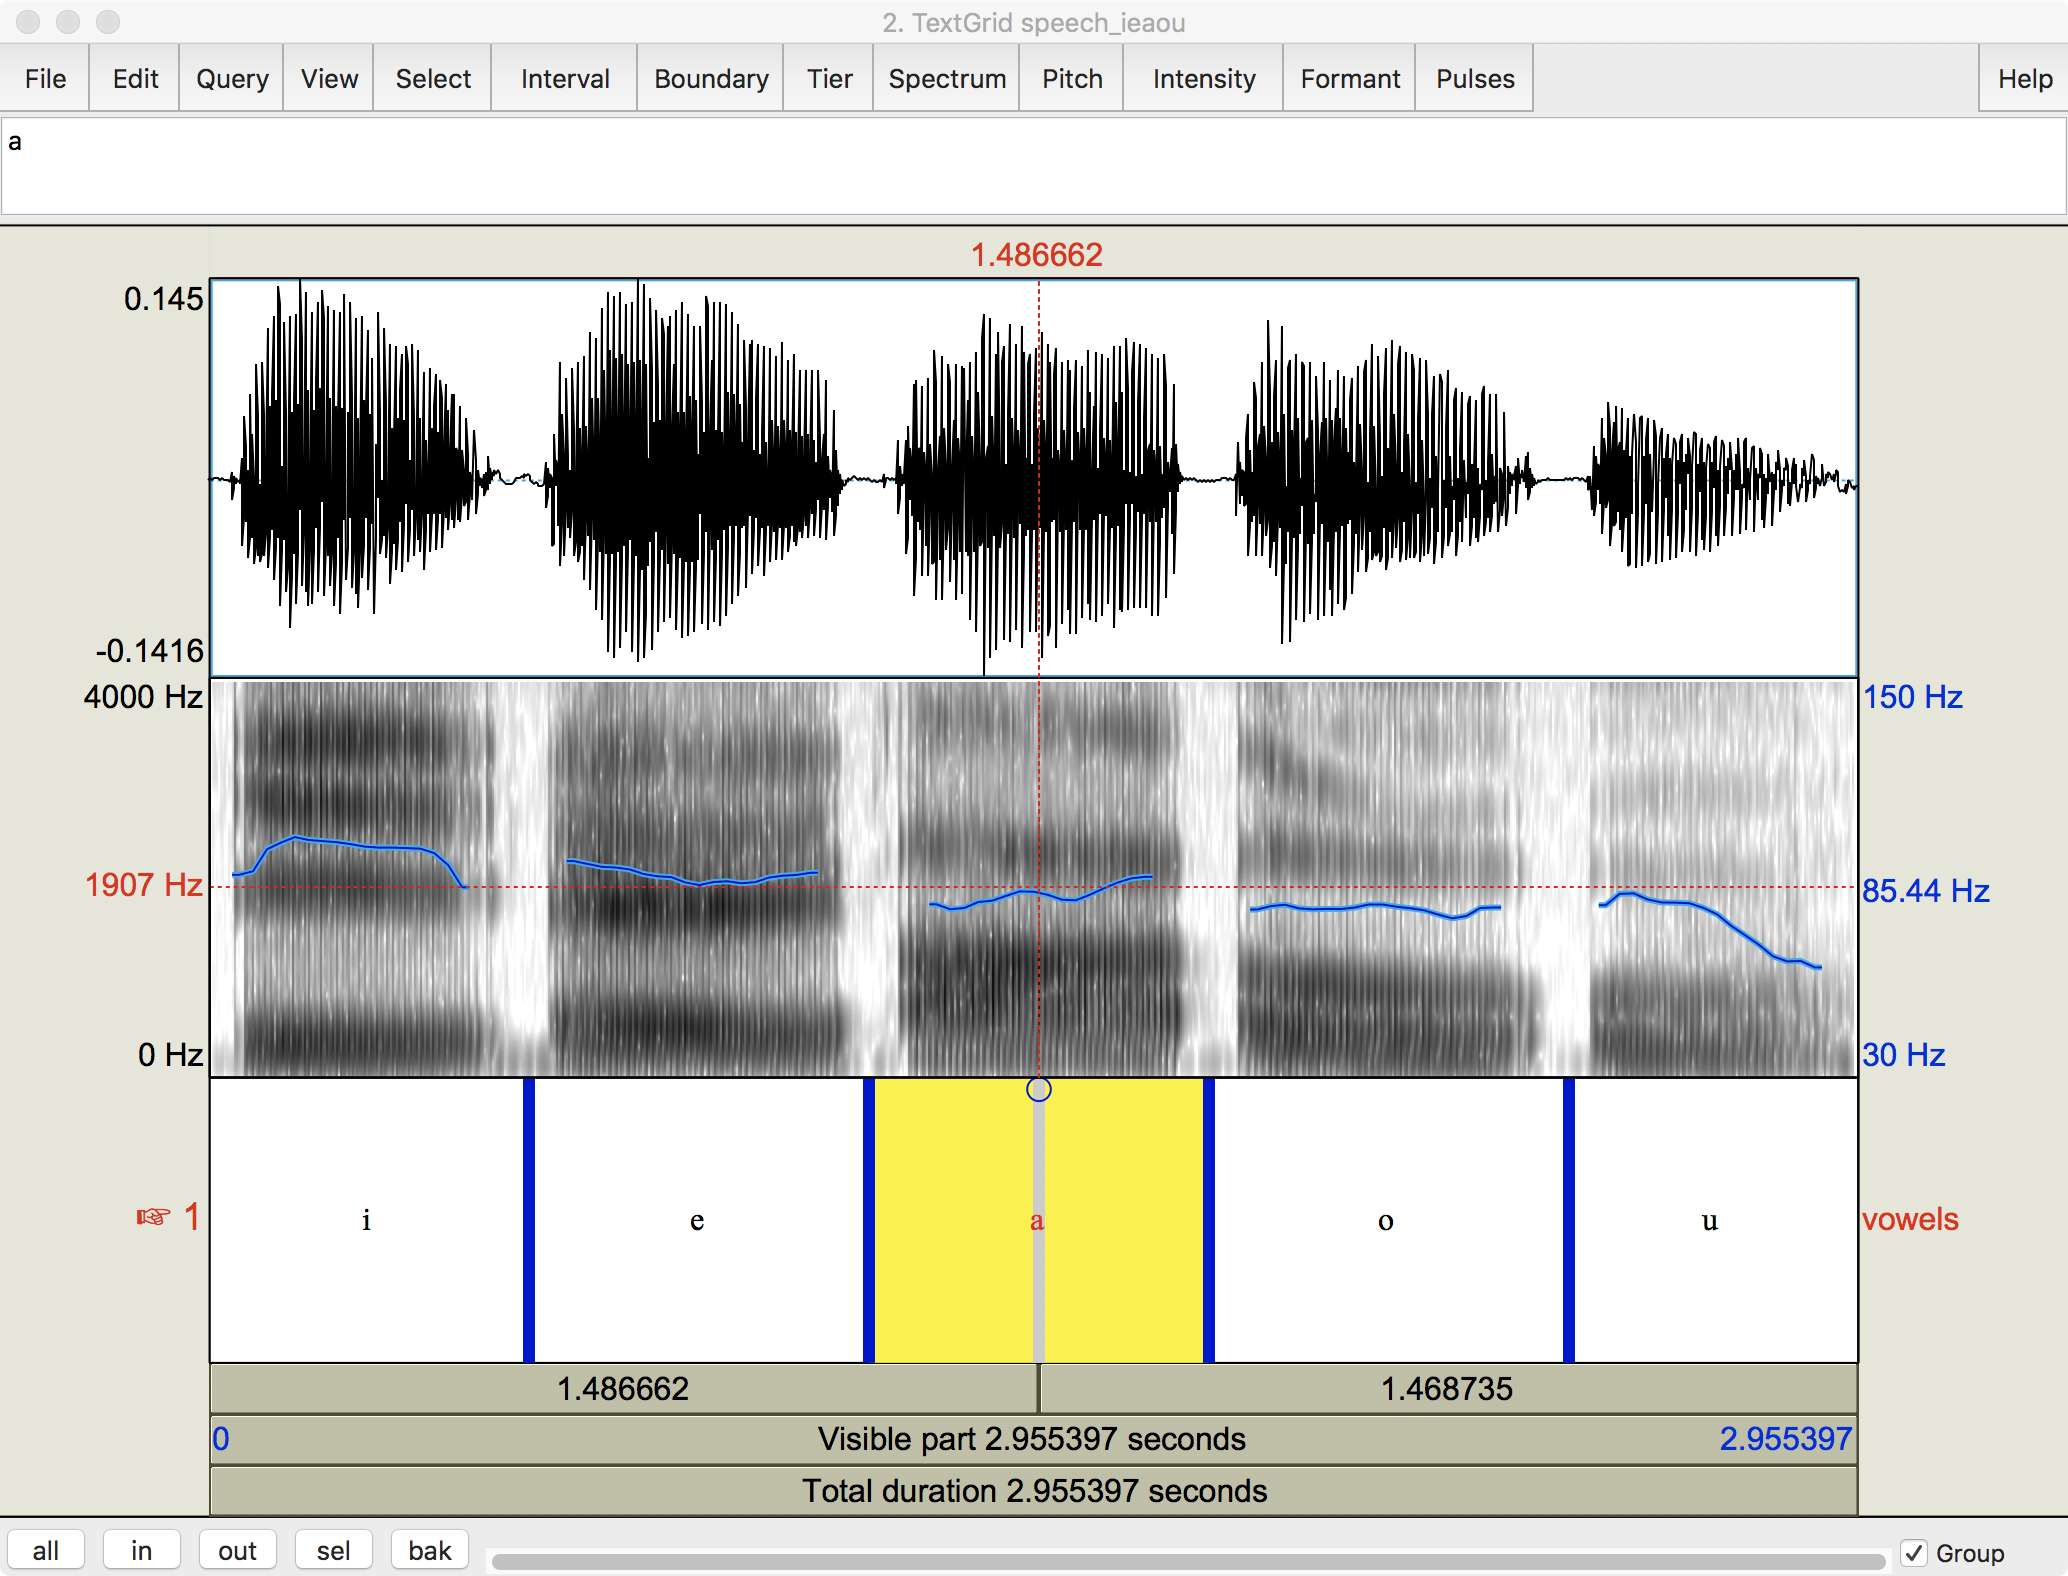Click the 30 Hz pitch floor label
Screen dimensions: 2068x1576
[x=1903, y=1055]
